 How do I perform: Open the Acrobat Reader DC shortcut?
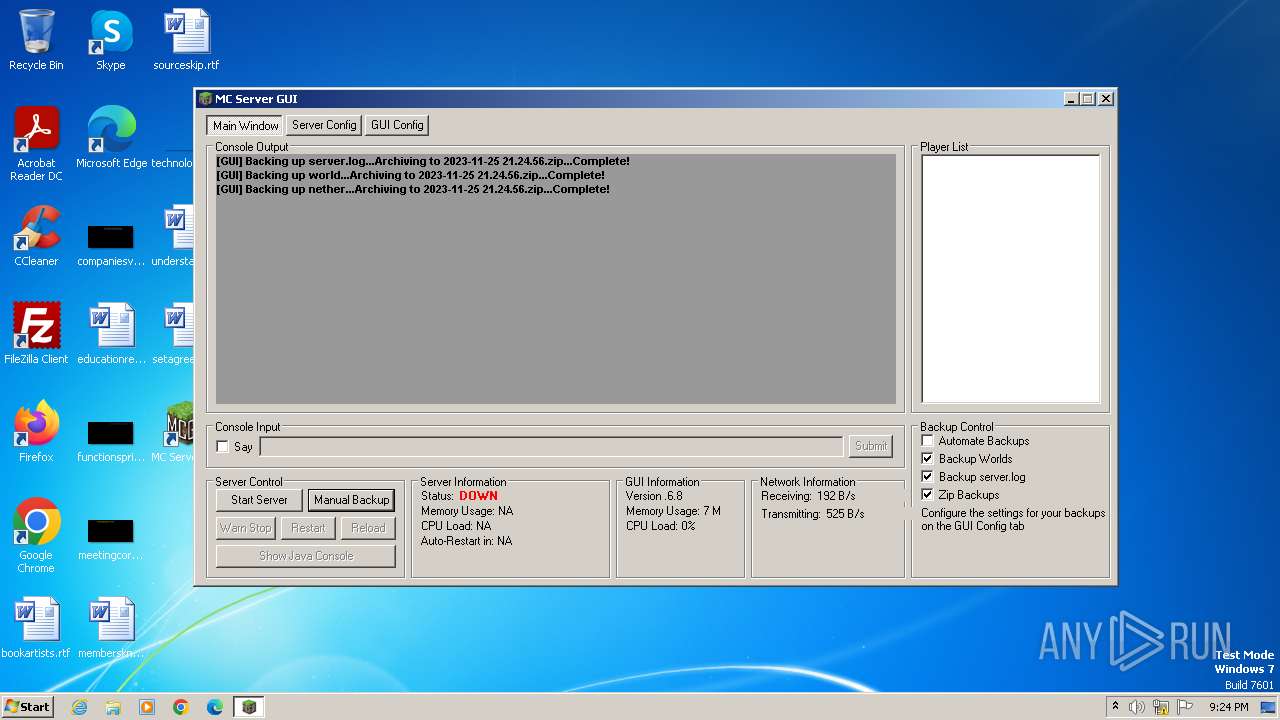pyautogui.click(x=36, y=143)
